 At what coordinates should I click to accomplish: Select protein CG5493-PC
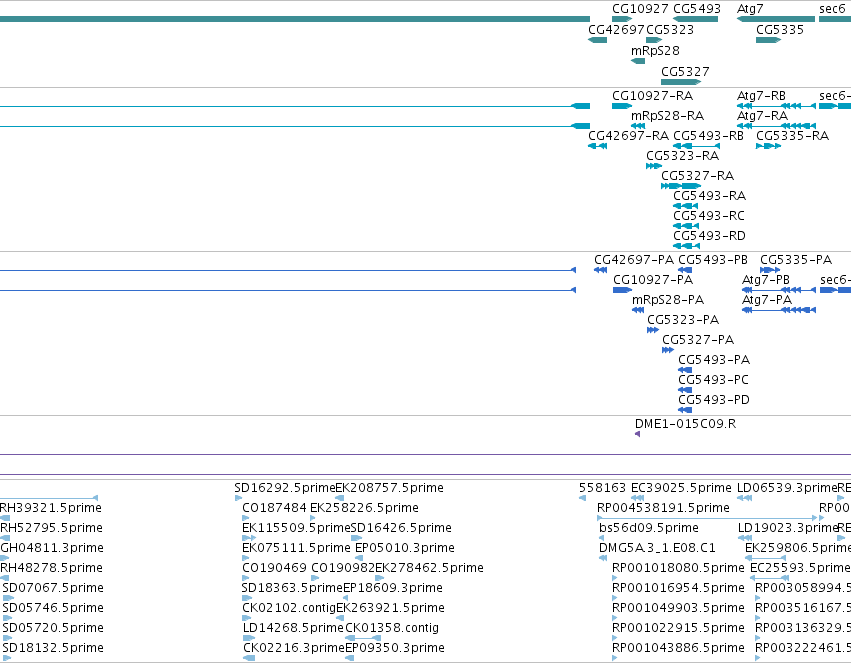685,391
